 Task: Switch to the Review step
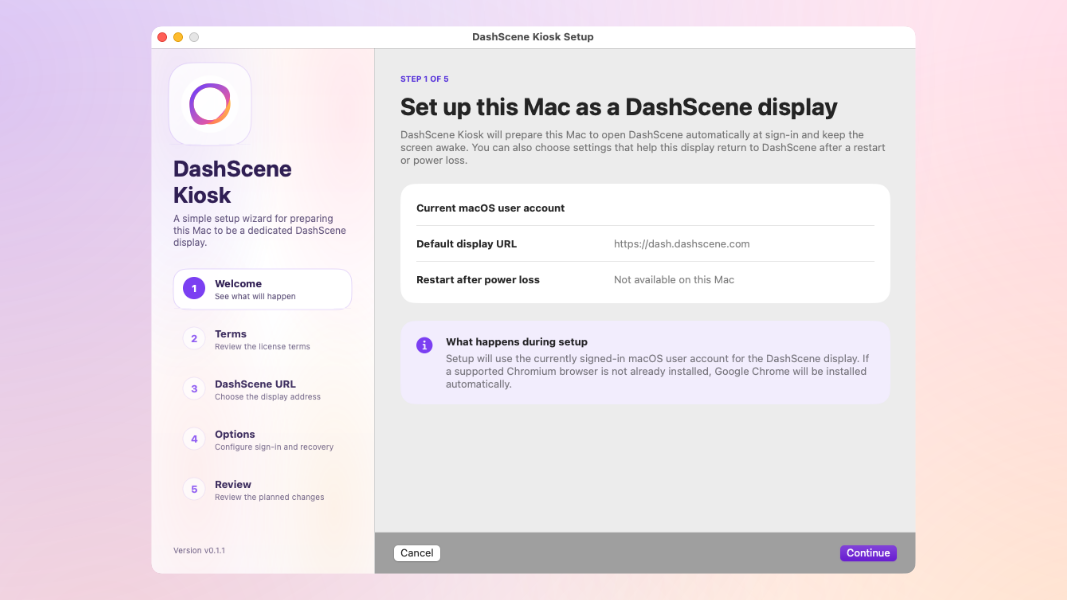(262, 490)
